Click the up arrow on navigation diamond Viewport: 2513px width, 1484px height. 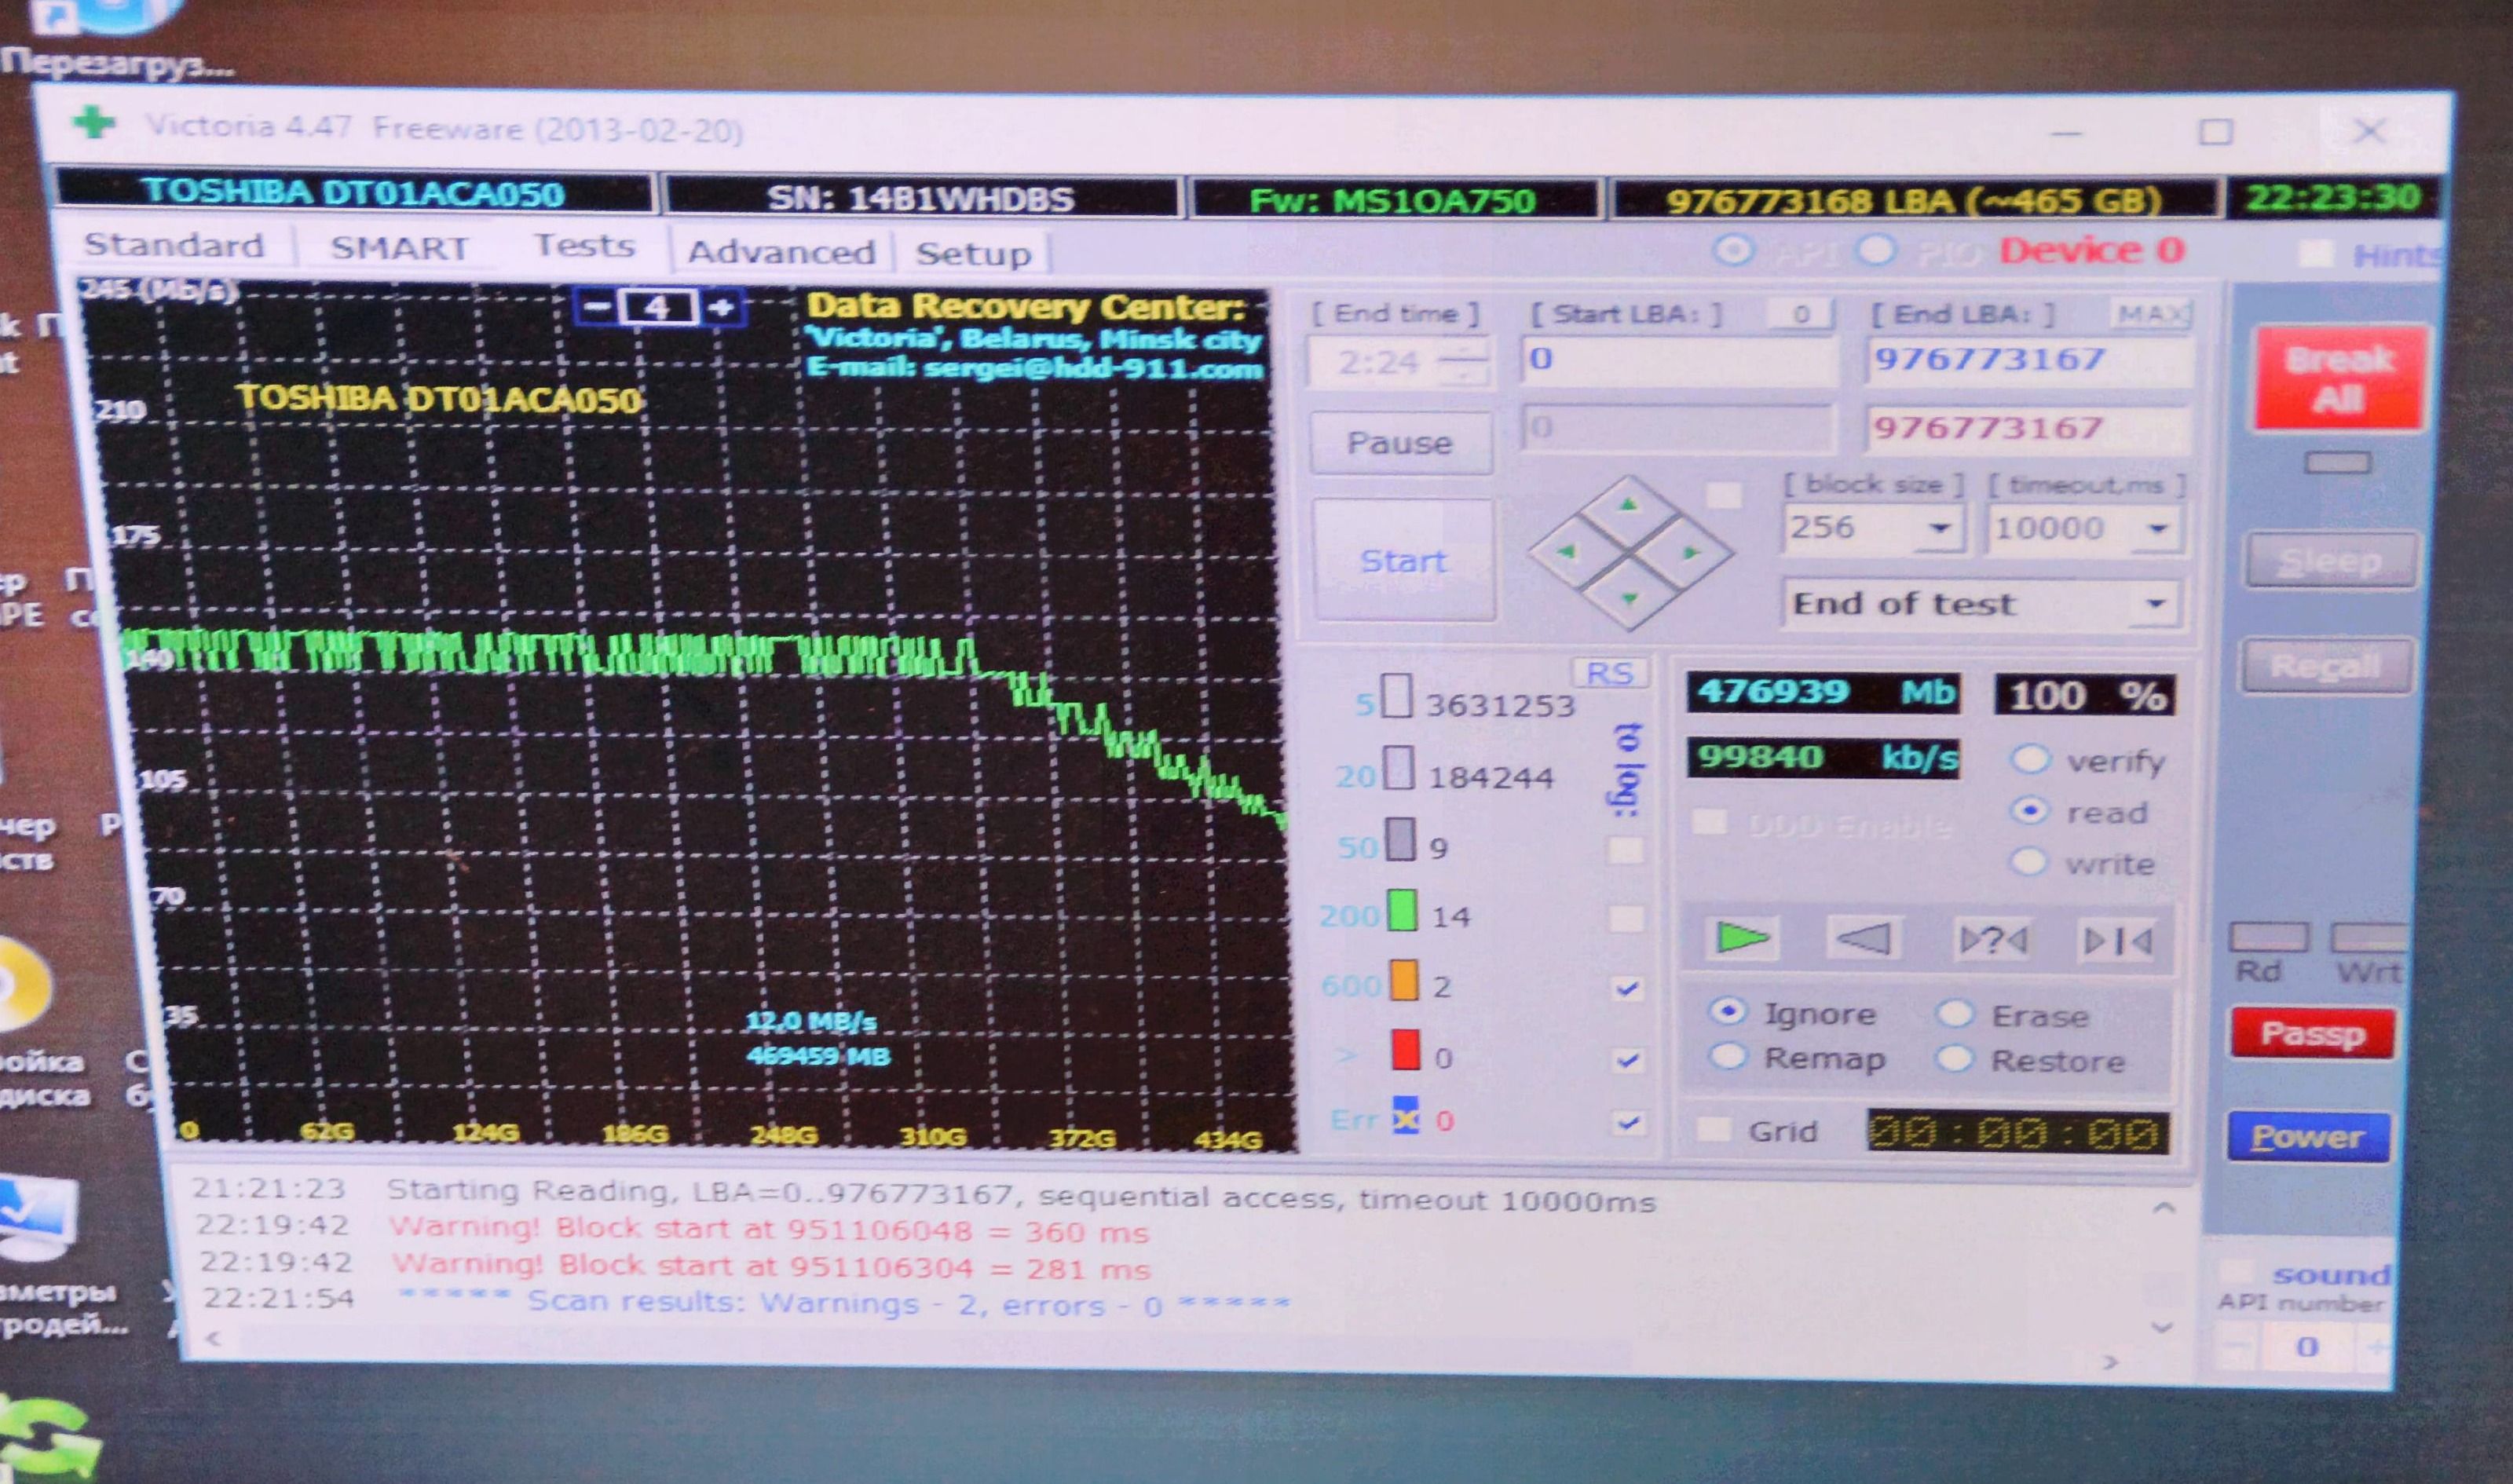pyautogui.click(x=1628, y=506)
